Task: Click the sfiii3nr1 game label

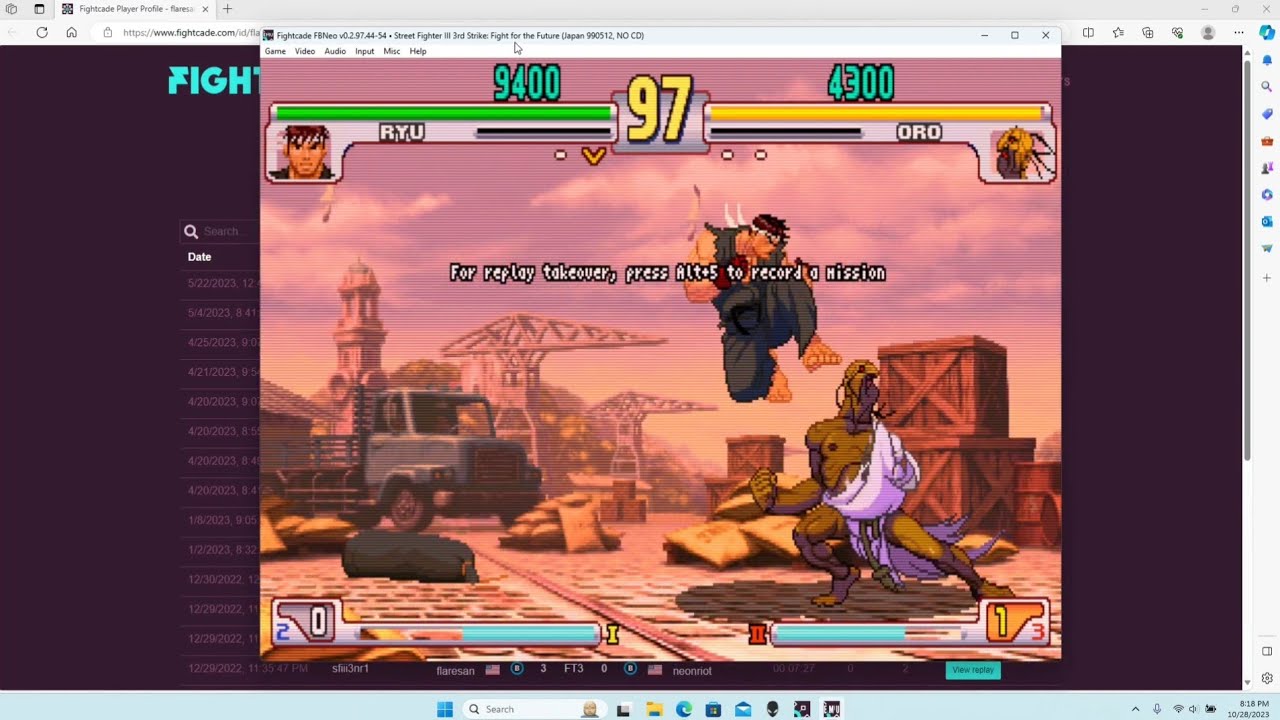Action: [350, 668]
